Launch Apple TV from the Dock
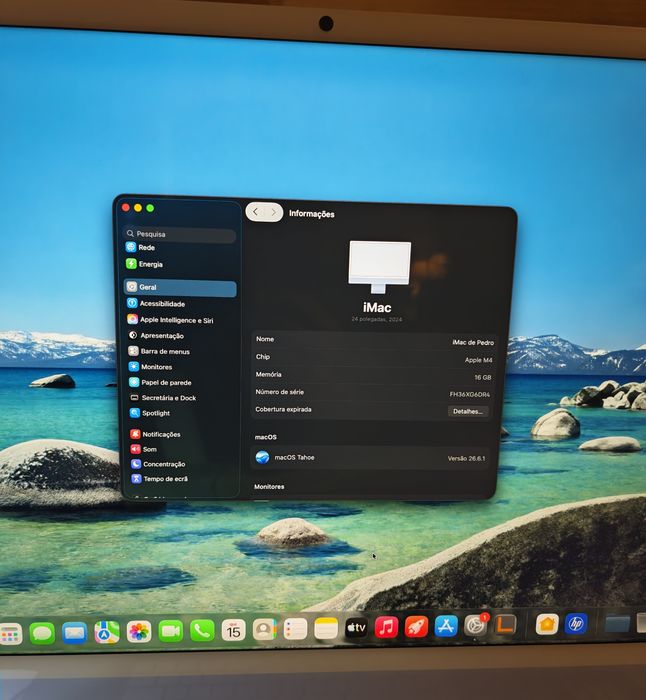 pos(356,628)
